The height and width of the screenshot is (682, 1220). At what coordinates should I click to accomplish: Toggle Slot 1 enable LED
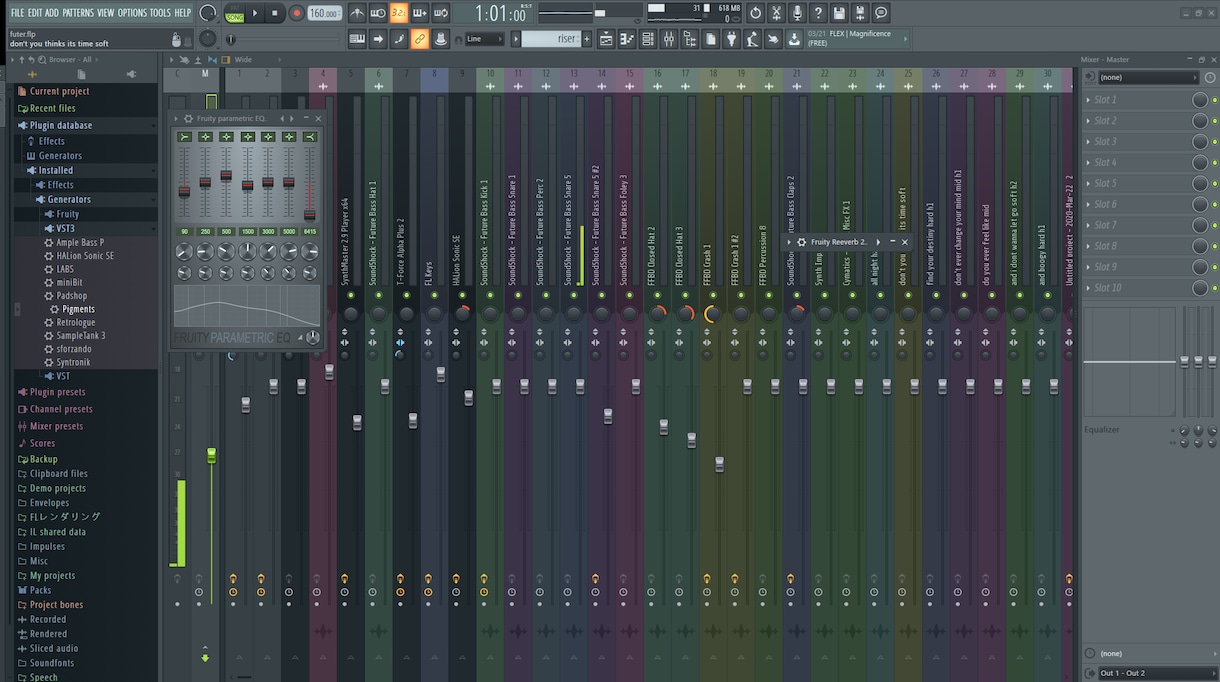tap(1214, 100)
